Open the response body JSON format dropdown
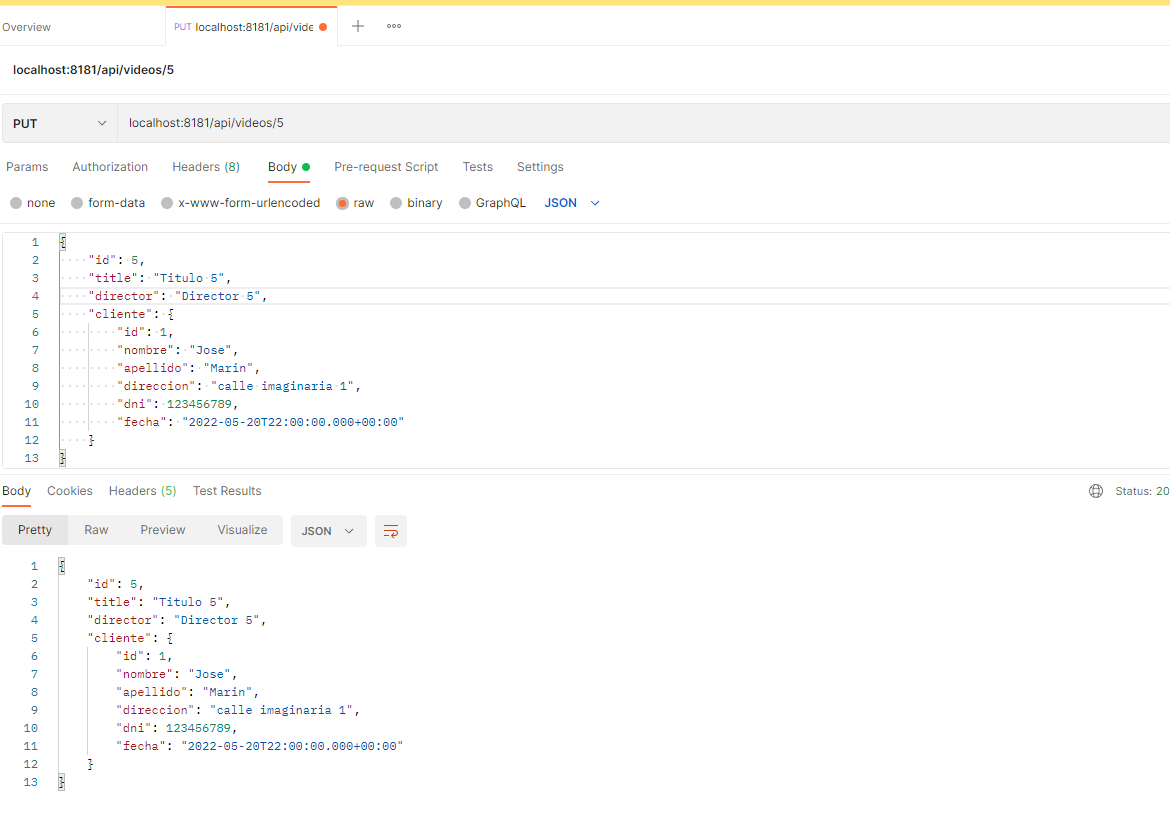The width and height of the screenshot is (1170, 813). point(328,531)
